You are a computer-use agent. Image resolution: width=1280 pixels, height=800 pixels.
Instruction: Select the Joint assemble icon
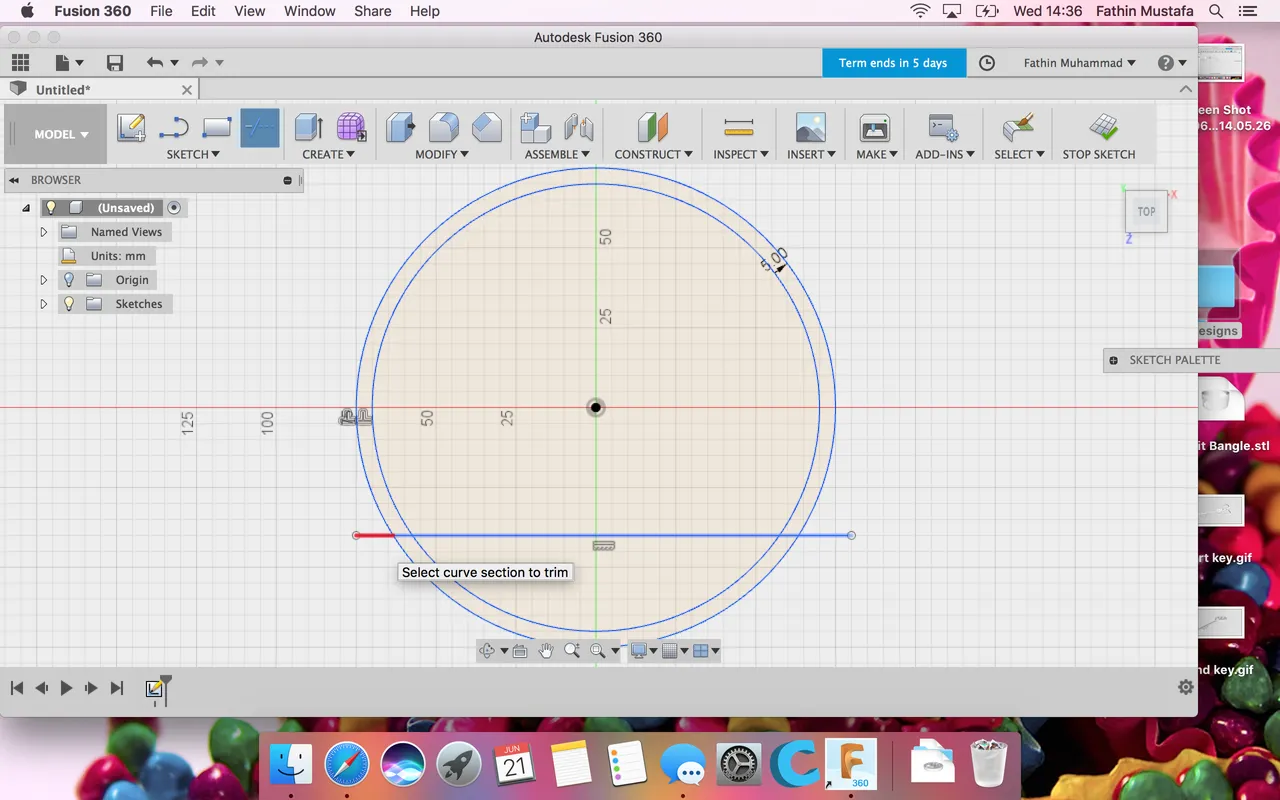(x=579, y=127)
